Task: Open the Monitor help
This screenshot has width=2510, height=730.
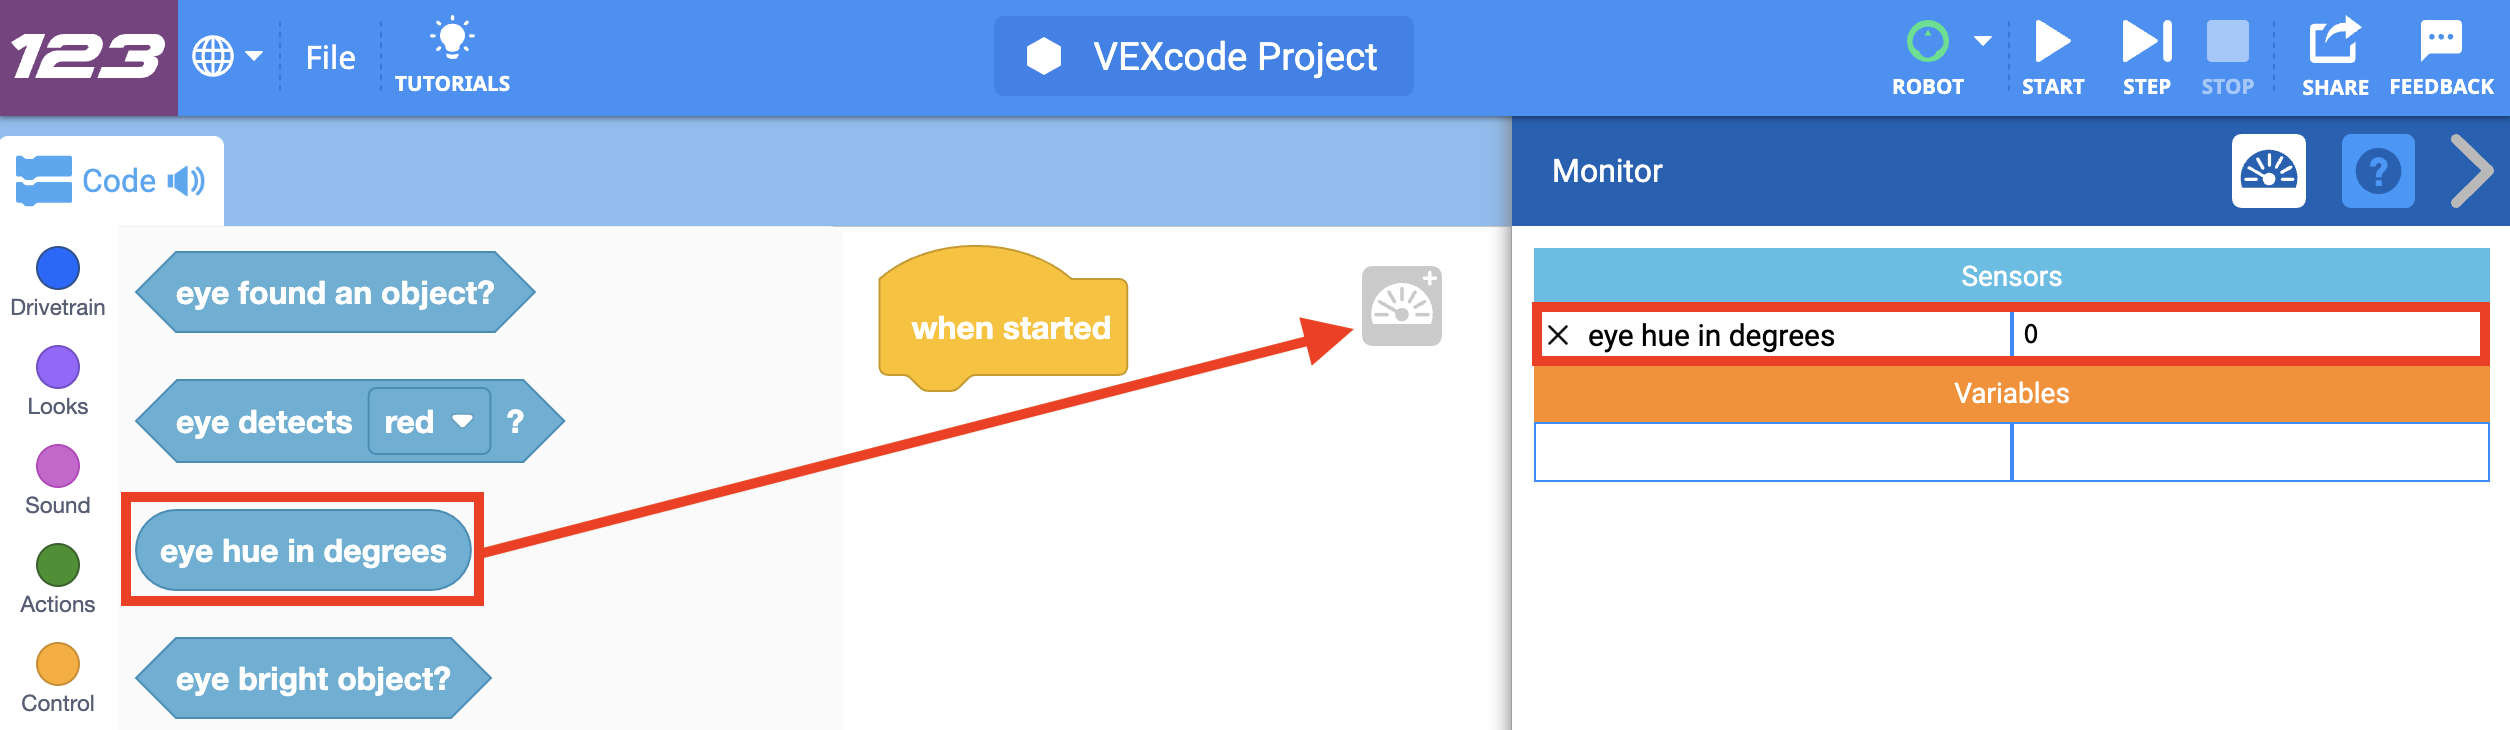Action: click(2379, 172)
